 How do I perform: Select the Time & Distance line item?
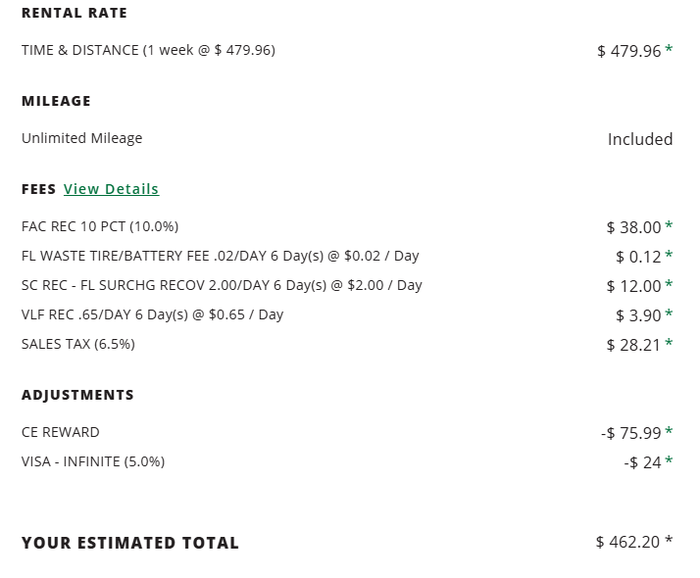[148, 50]
